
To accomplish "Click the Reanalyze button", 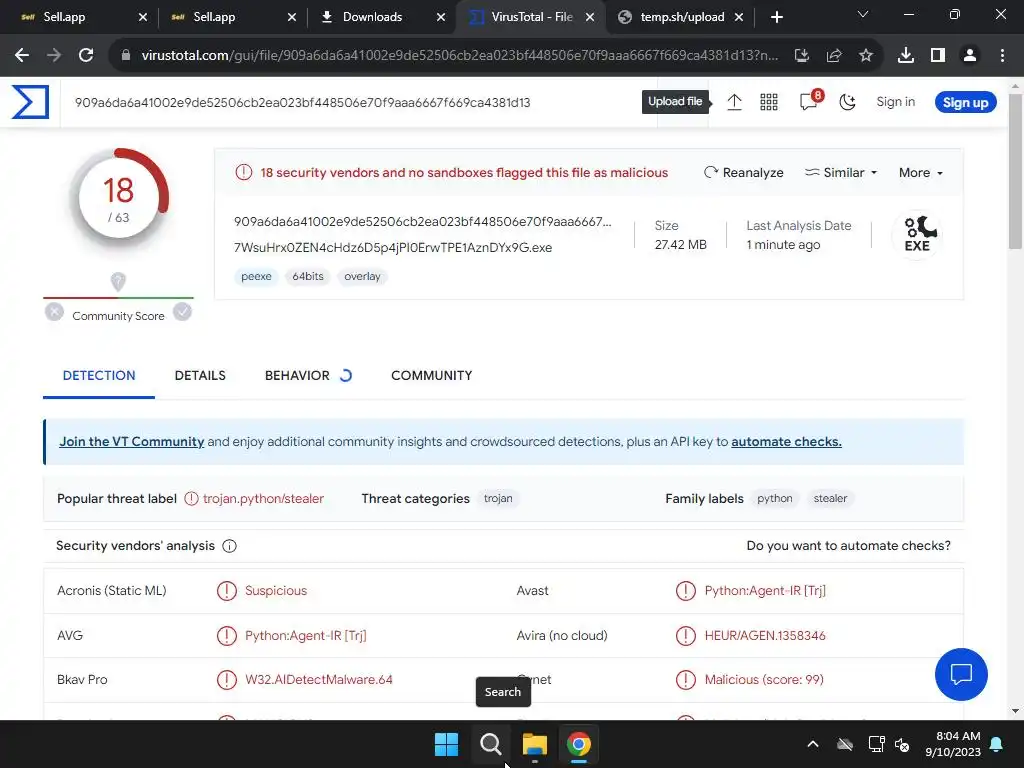I will (743, 172).
